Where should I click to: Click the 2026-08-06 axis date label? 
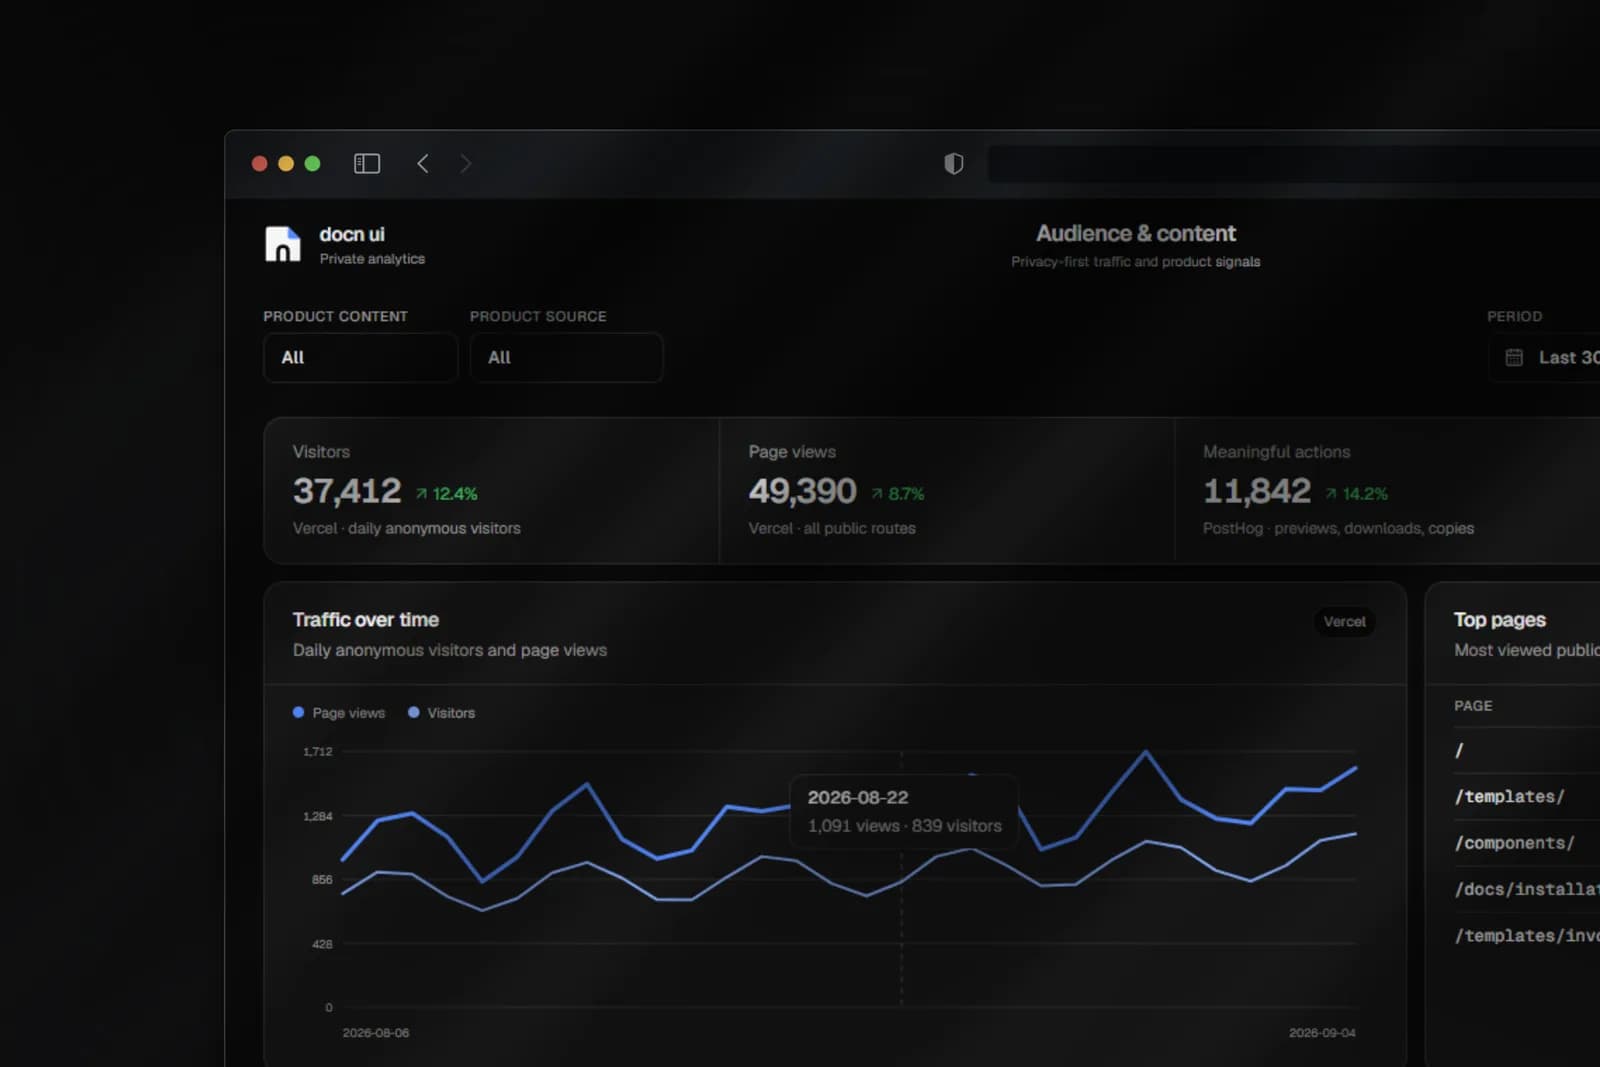[376, 1033]
